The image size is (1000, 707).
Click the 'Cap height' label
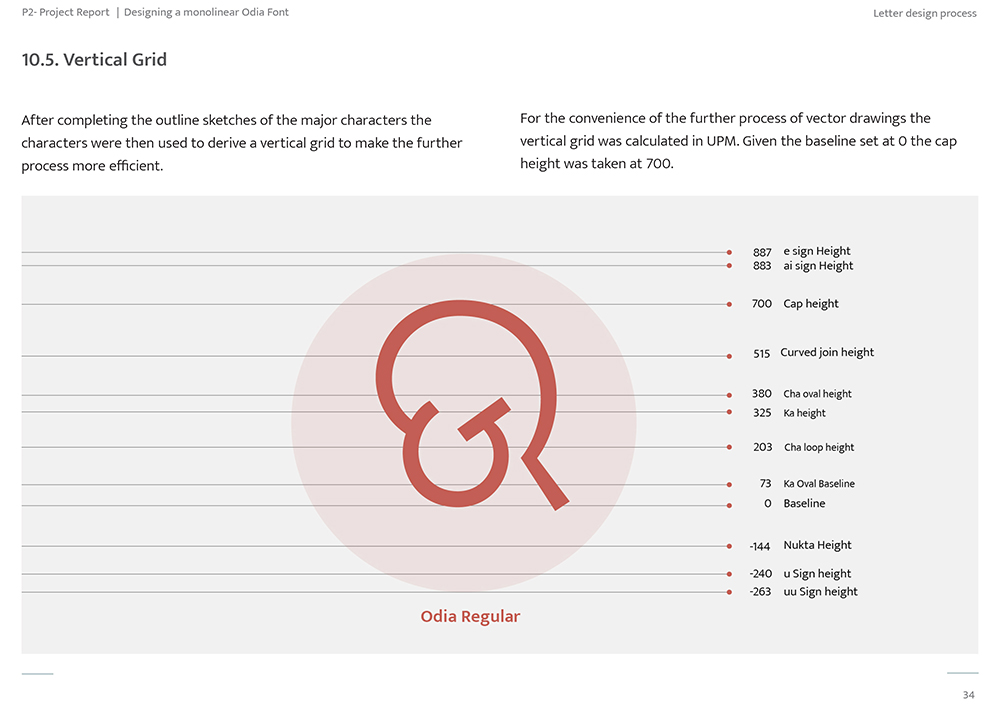click(811, 304)
